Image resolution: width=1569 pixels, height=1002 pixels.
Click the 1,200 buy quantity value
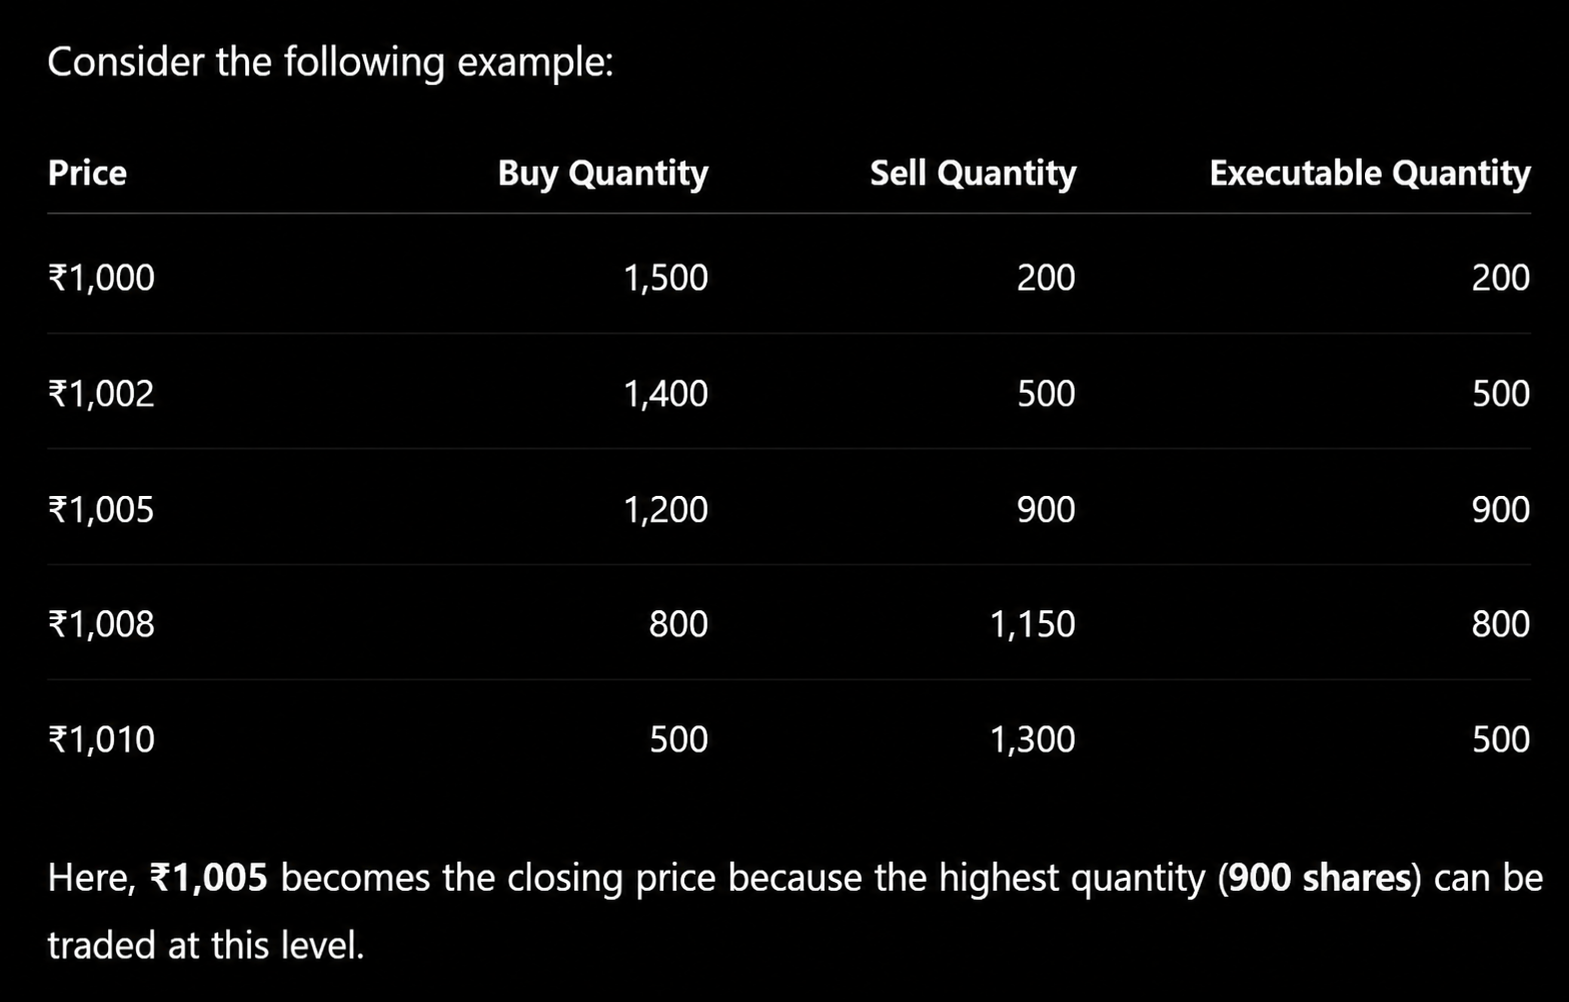[x=665, y=509]
